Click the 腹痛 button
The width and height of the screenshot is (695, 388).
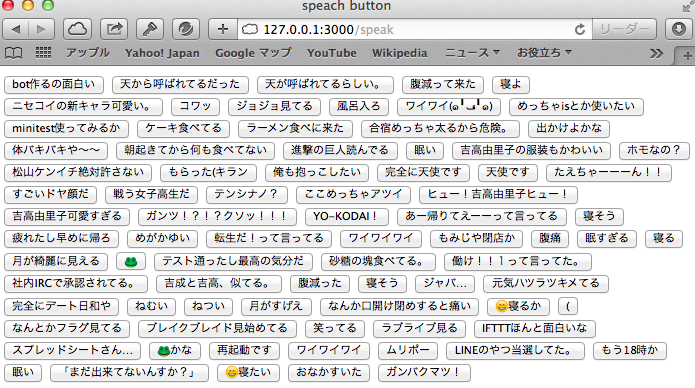pos(550,239)
